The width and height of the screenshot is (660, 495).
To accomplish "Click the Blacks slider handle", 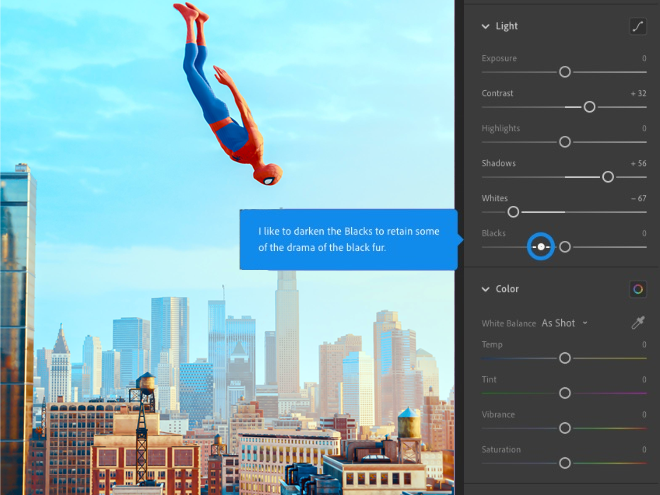I will click(565, 247).
